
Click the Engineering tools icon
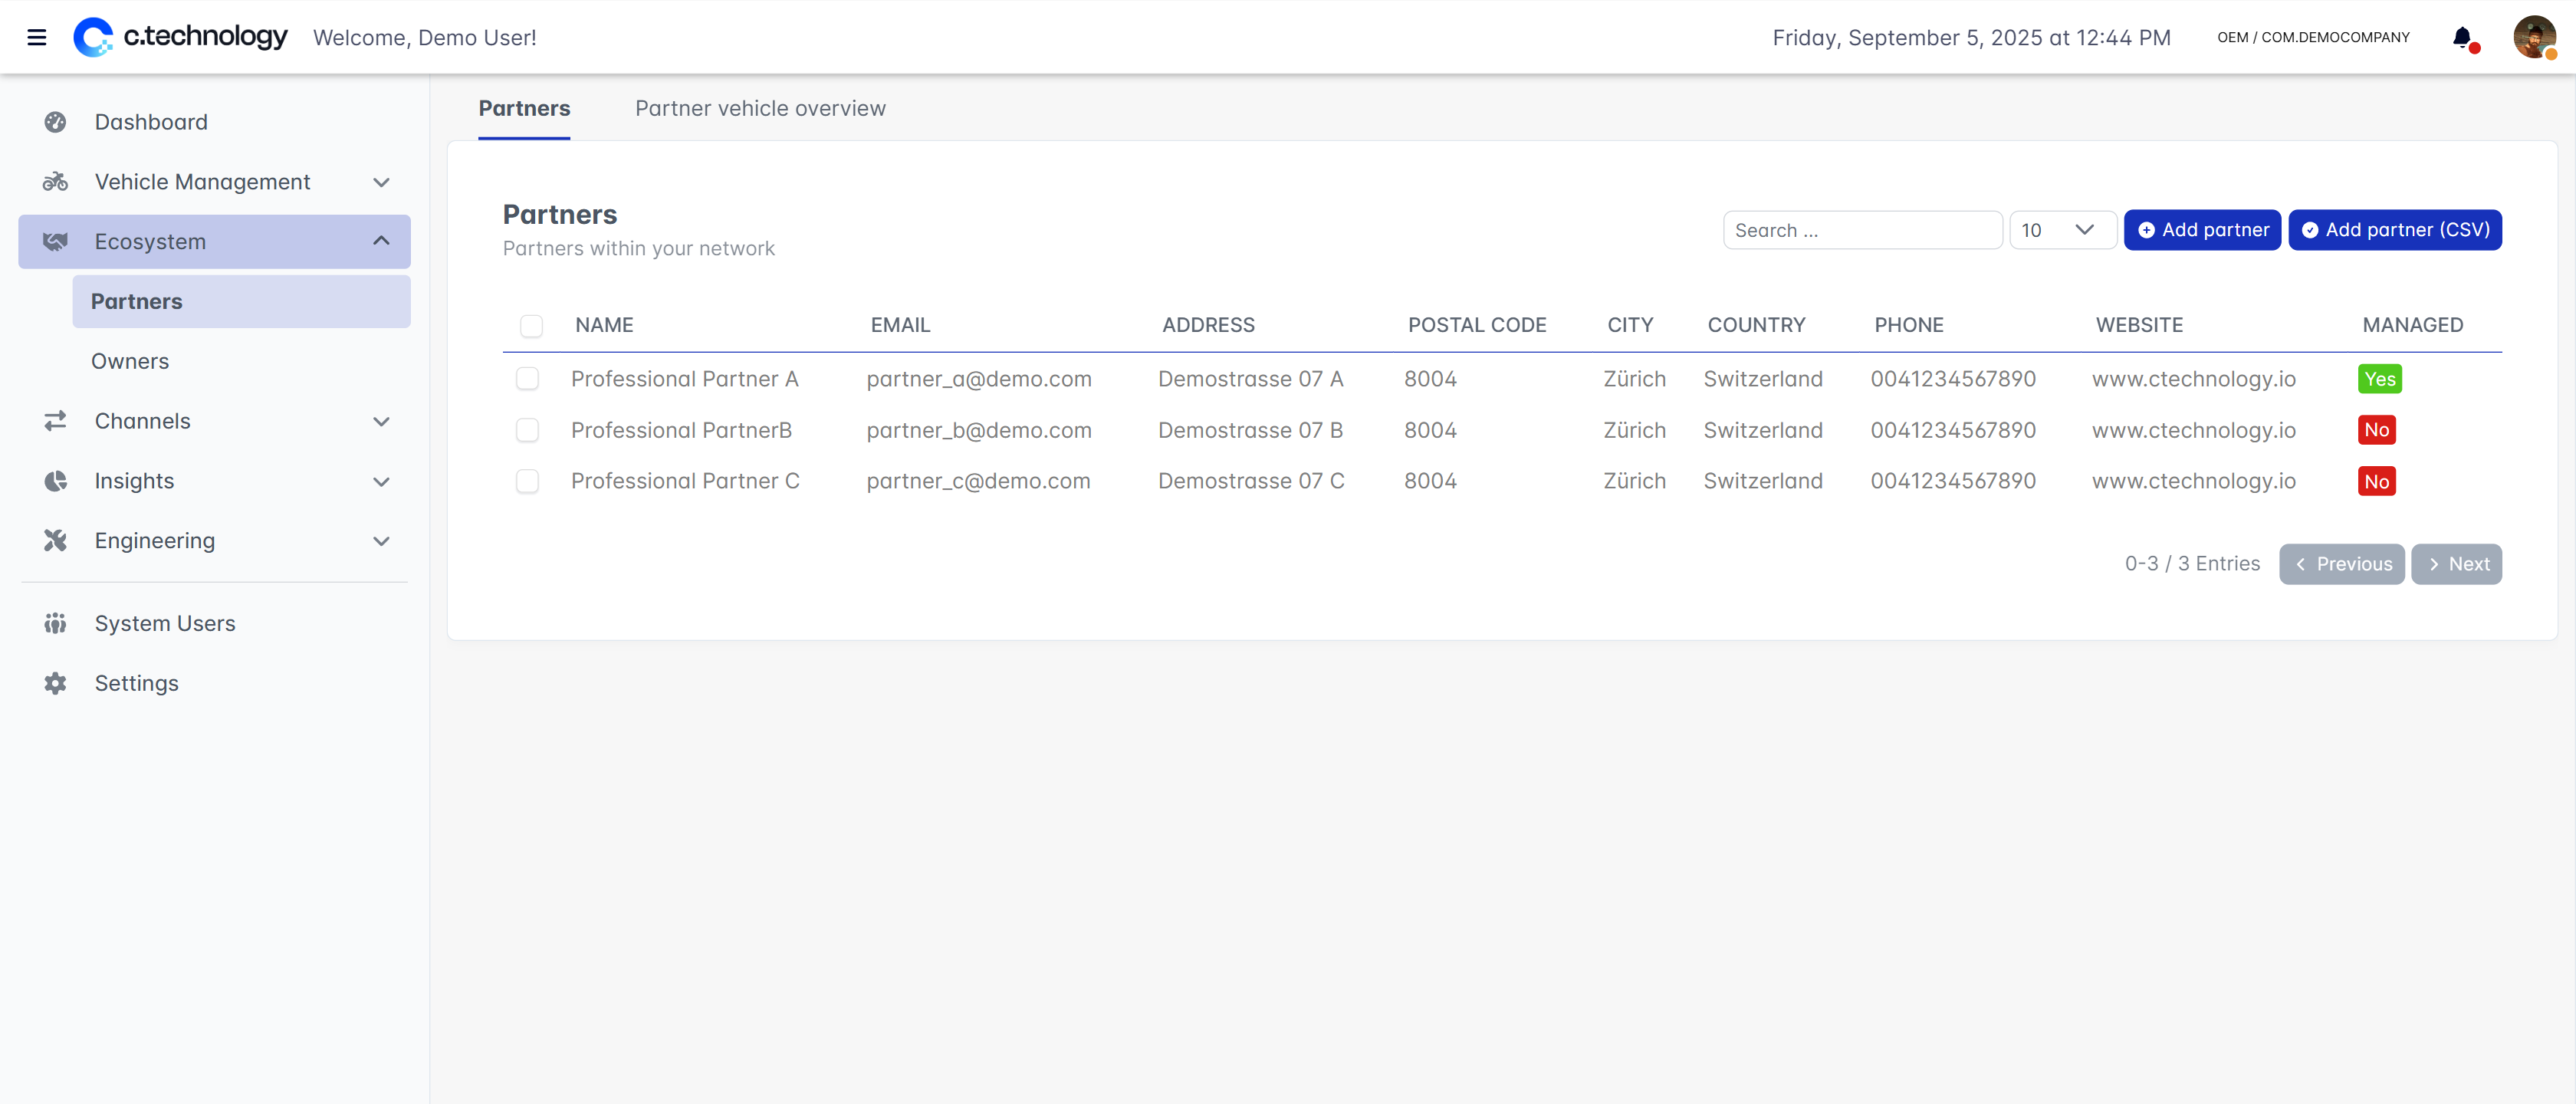click(55, 541)
